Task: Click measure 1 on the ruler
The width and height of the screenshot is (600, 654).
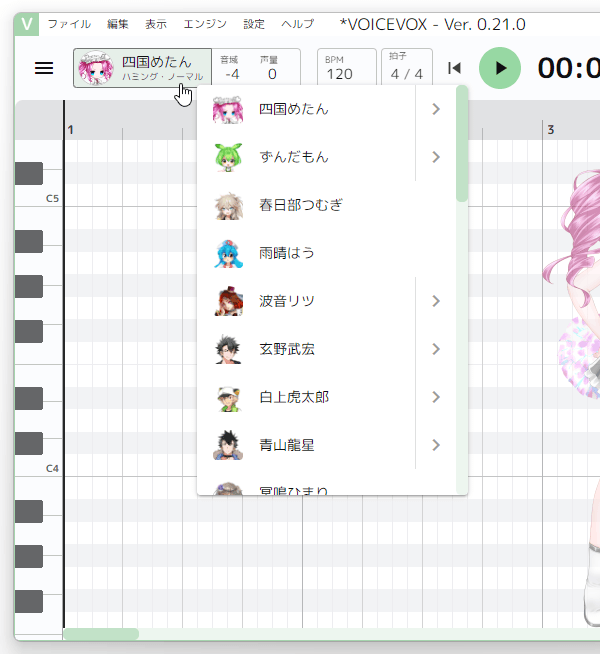Action: coord(70,130)
